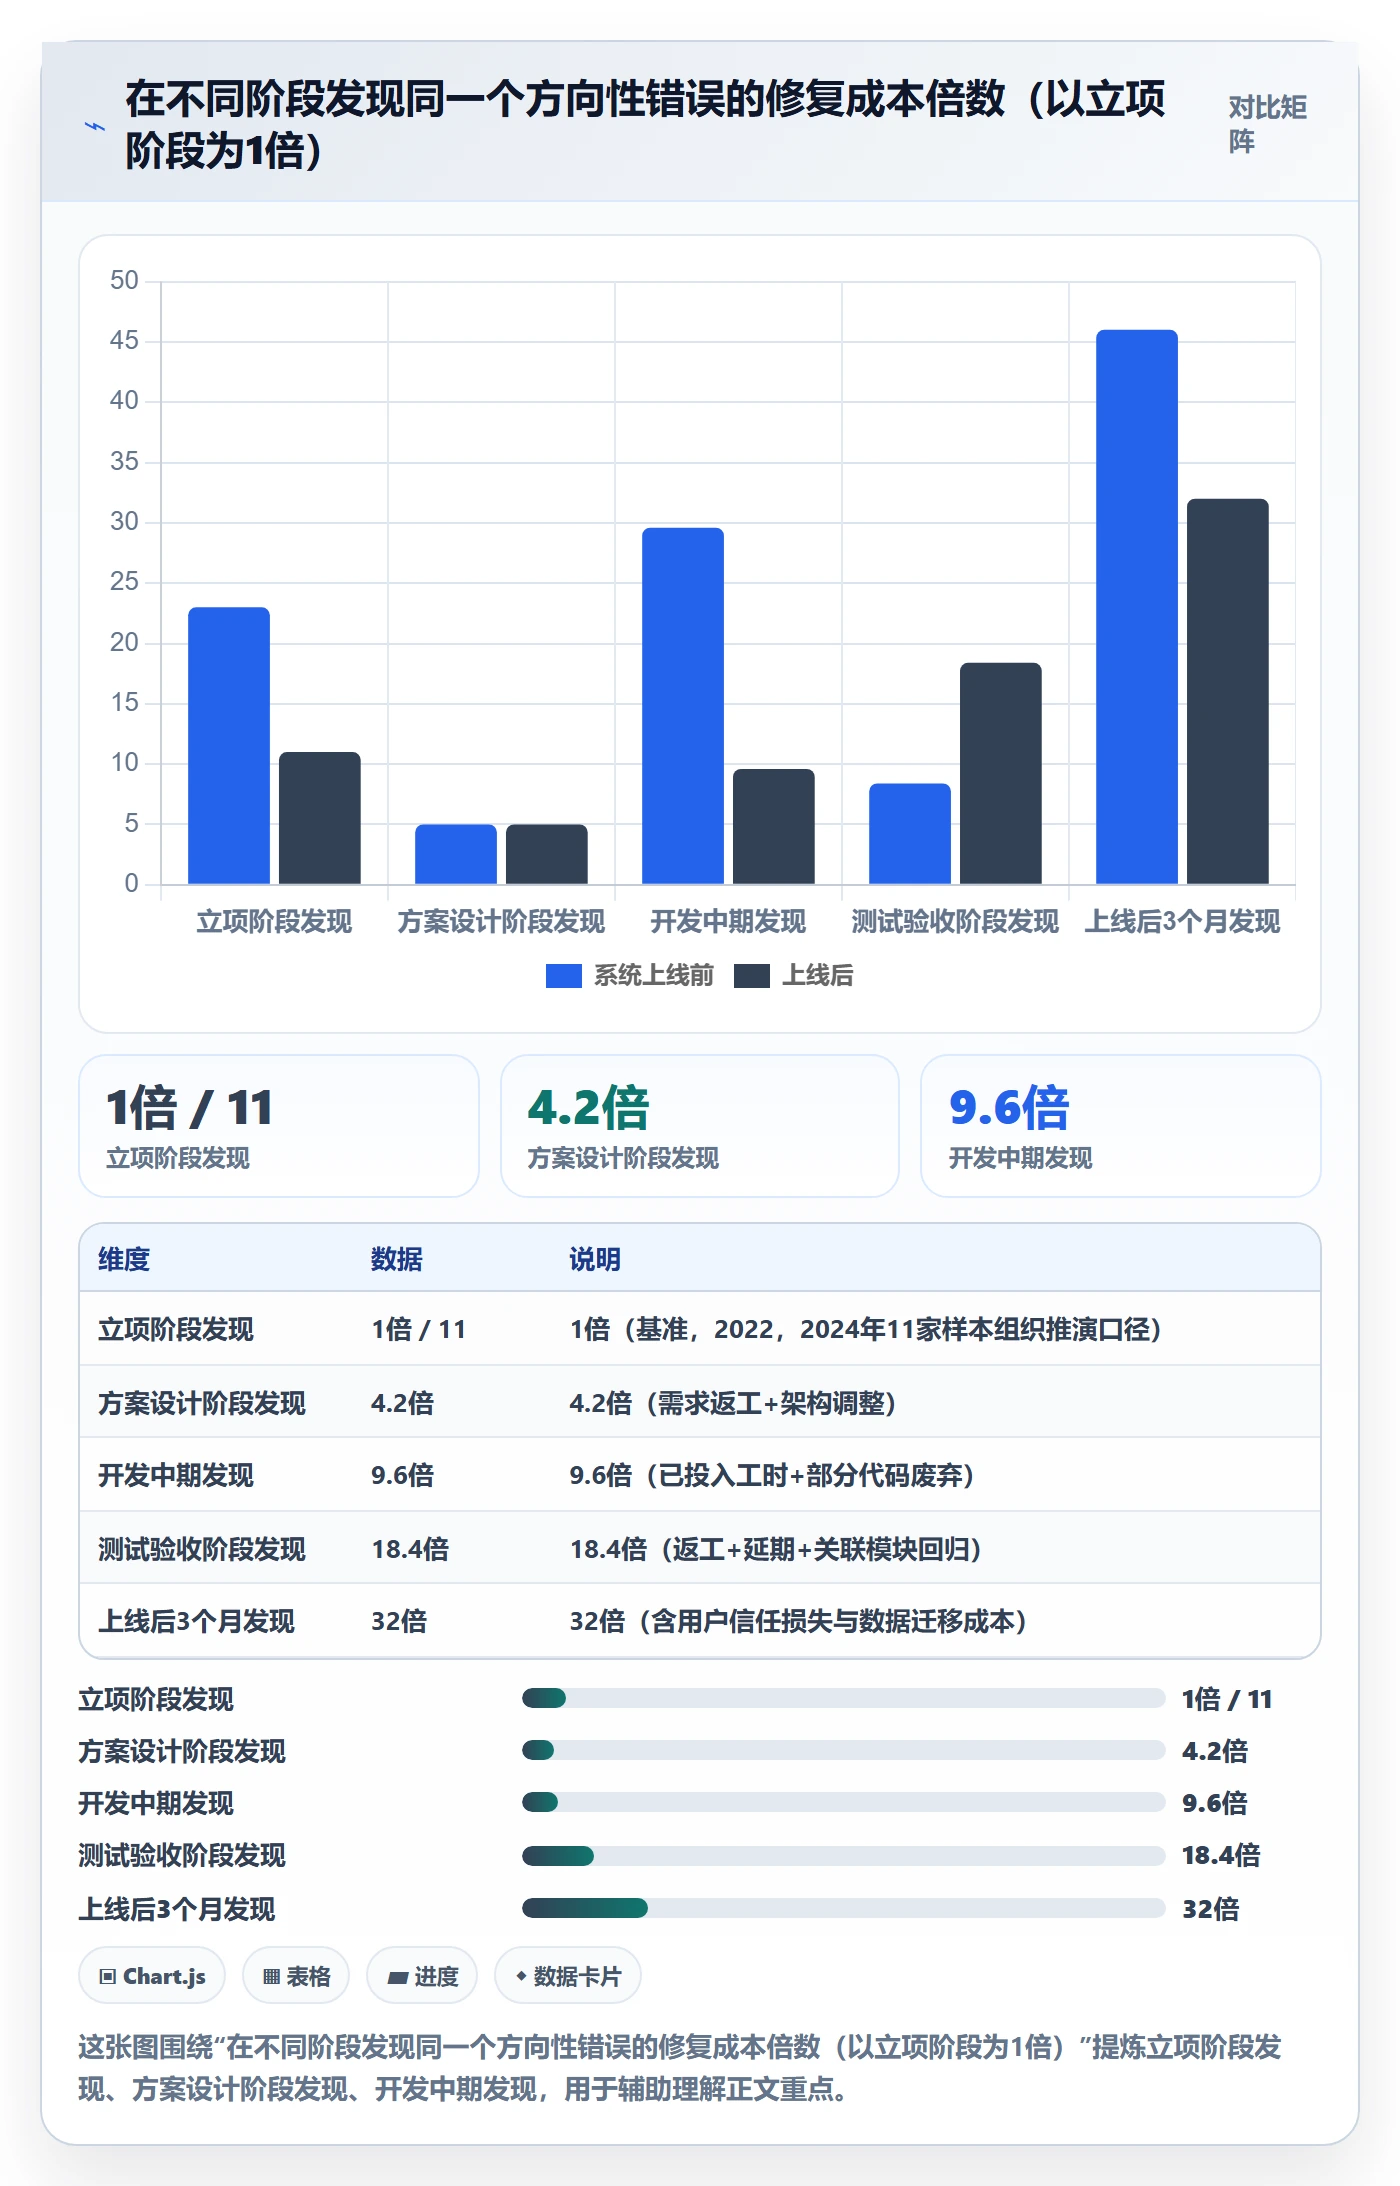Click the lightning icon beside the title
Screen dimensions: 1400x2186
coord(95,126)
